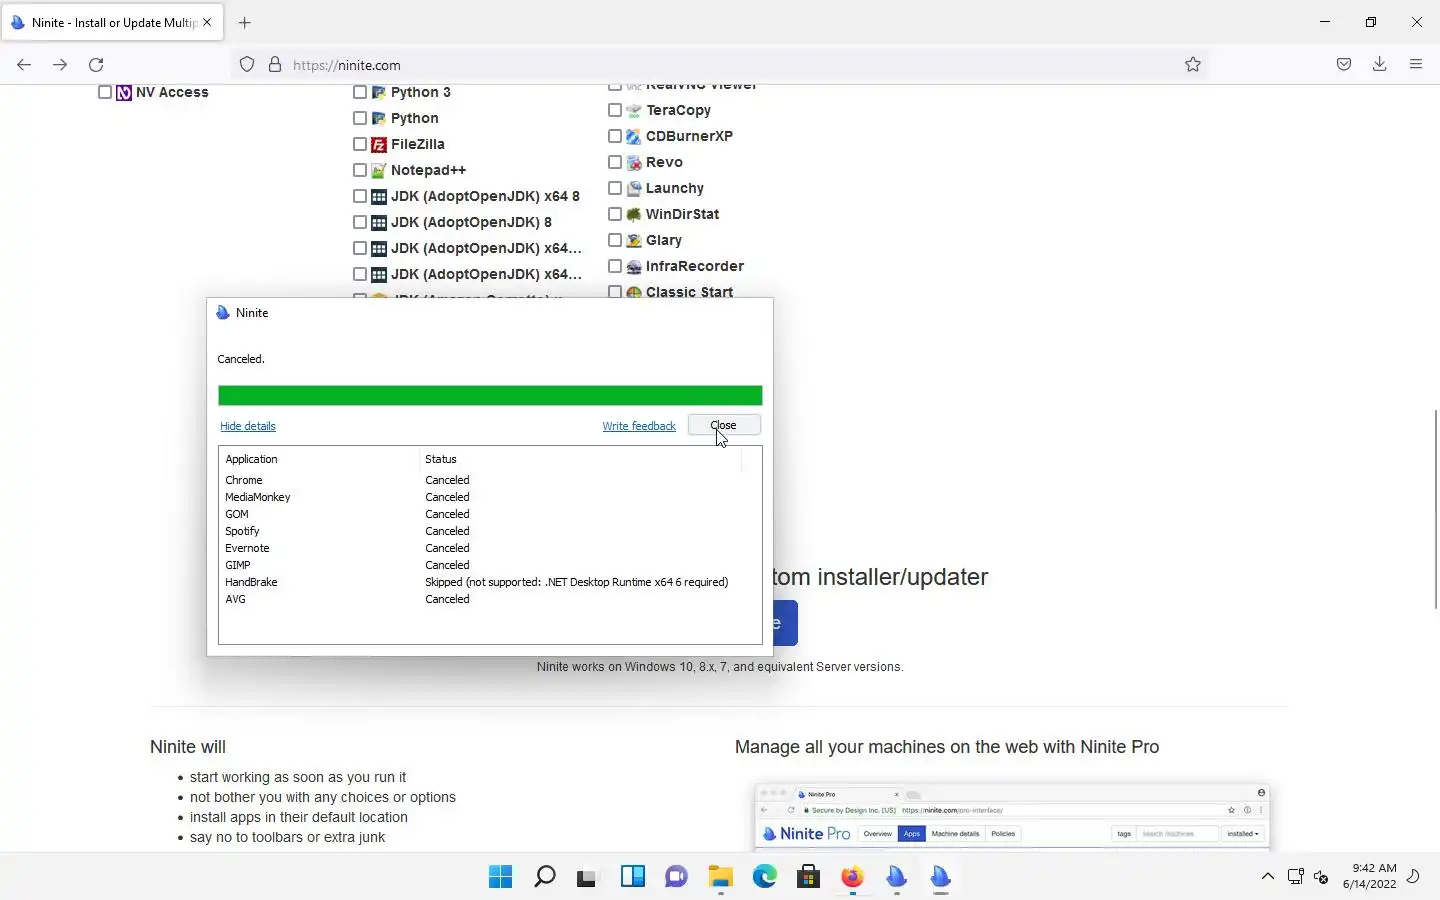Image resolution: width=1440 pixels, height=900 pixels.
Task: Click the FileZilla app icon
Action: 379,144
